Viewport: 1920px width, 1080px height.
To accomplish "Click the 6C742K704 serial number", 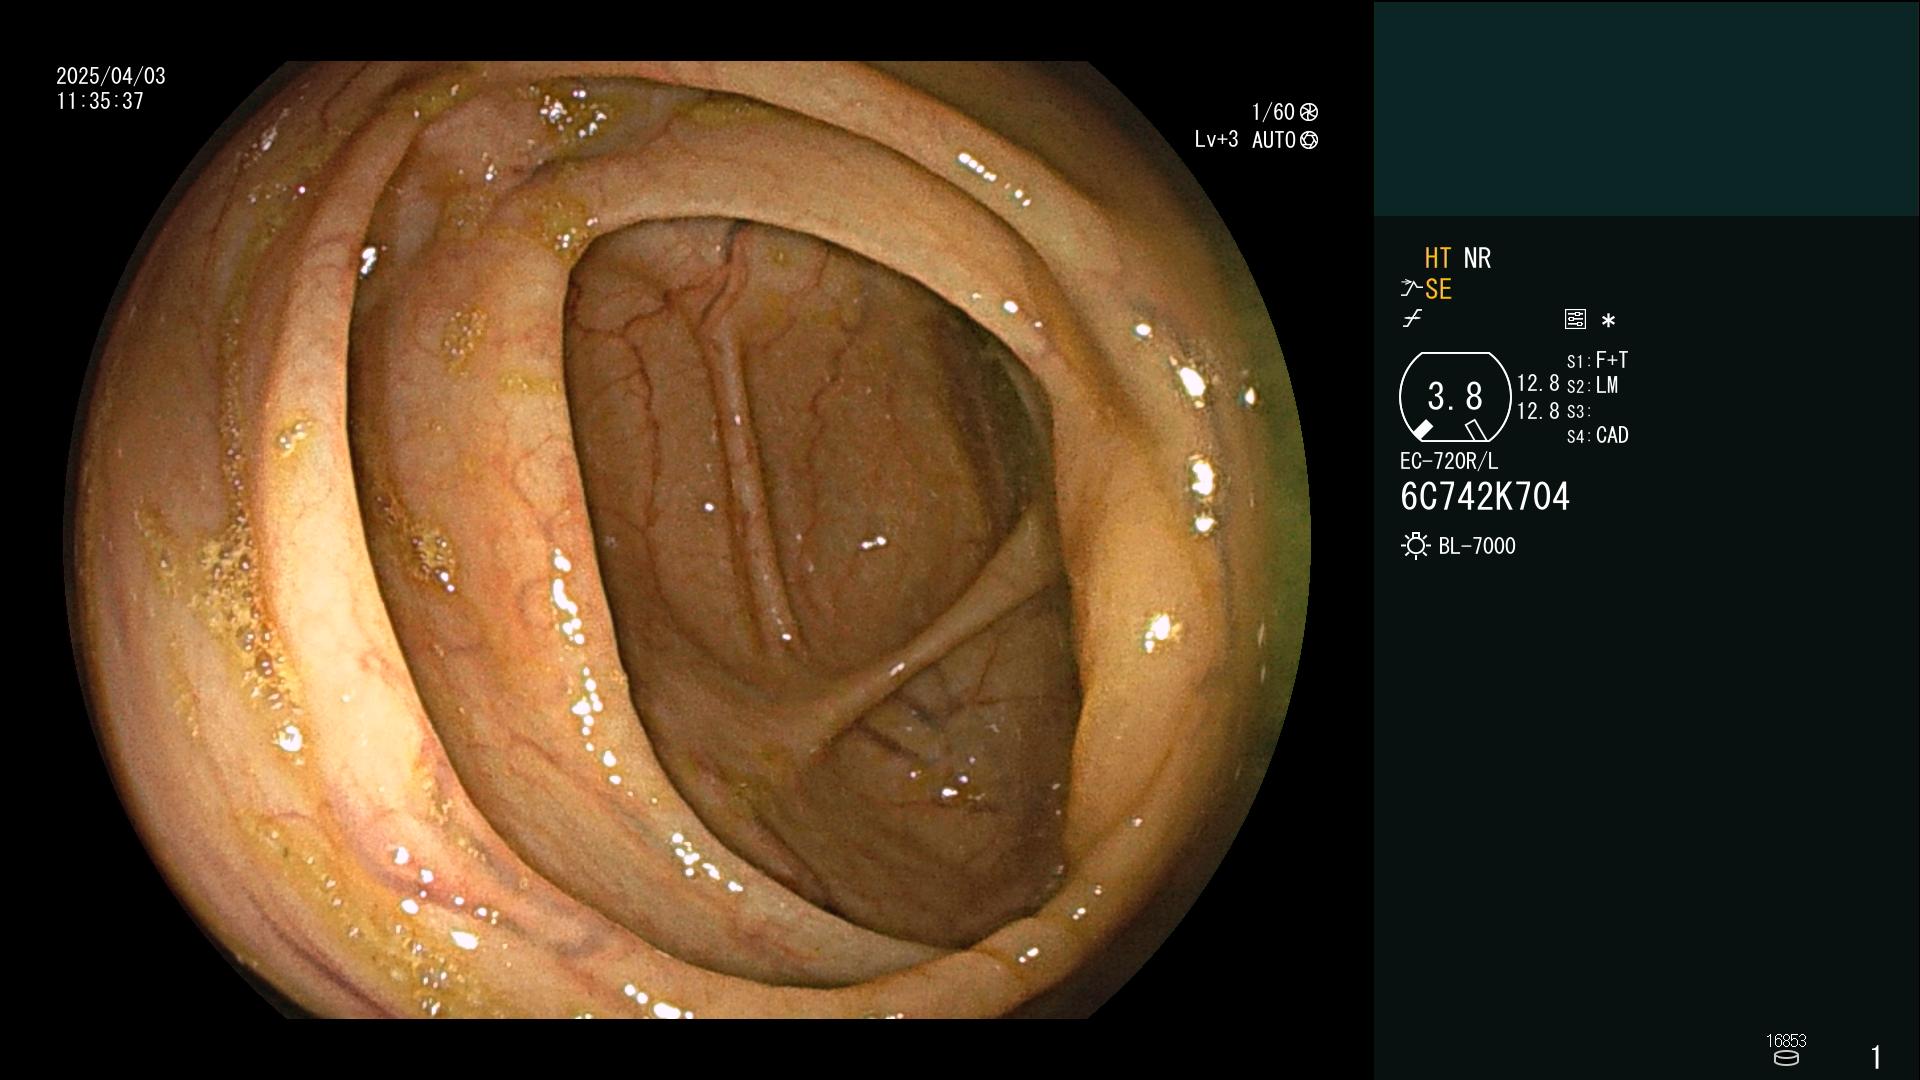I will pos(1485,497).
